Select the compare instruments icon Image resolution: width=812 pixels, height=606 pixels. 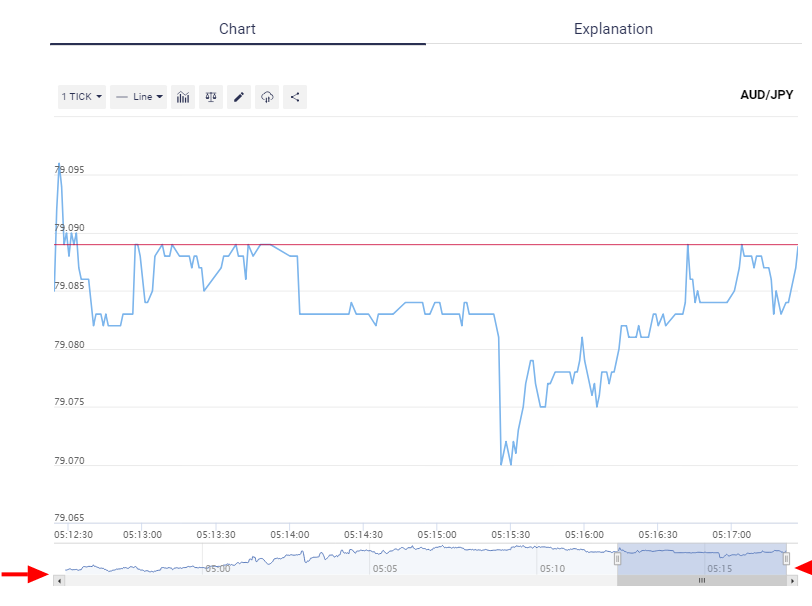point(210,96)
